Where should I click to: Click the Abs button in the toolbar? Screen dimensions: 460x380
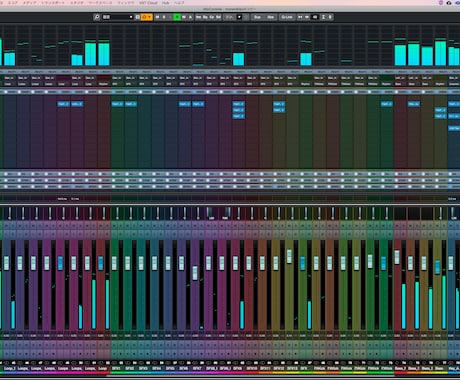pos(270,17)
